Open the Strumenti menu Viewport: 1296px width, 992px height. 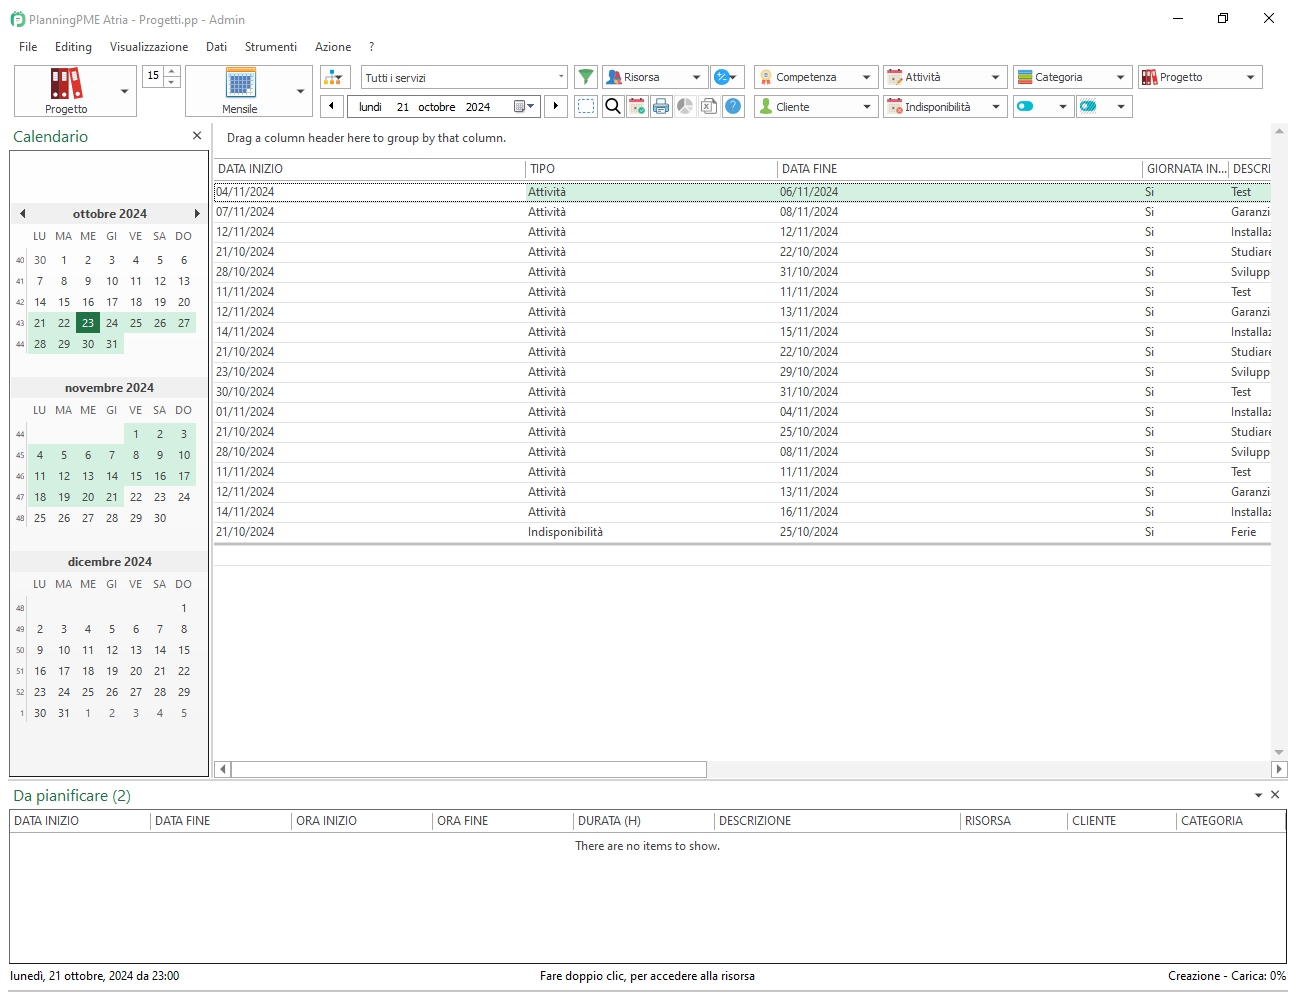point(271,47)
